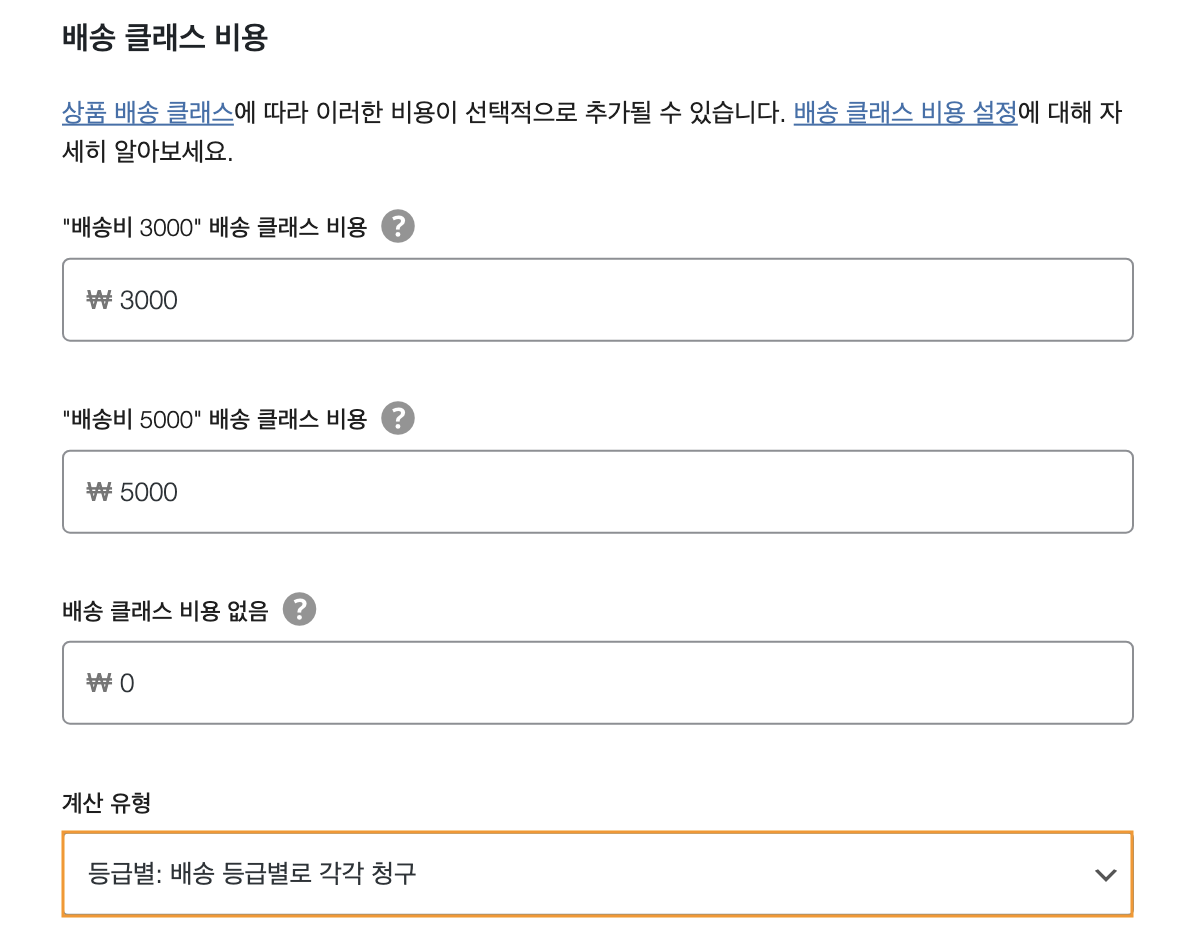Viewport: 1190px width, 944px height.
Task: Click the chevron arrow of 계산 유형 selector
Action: point(1105,875)
